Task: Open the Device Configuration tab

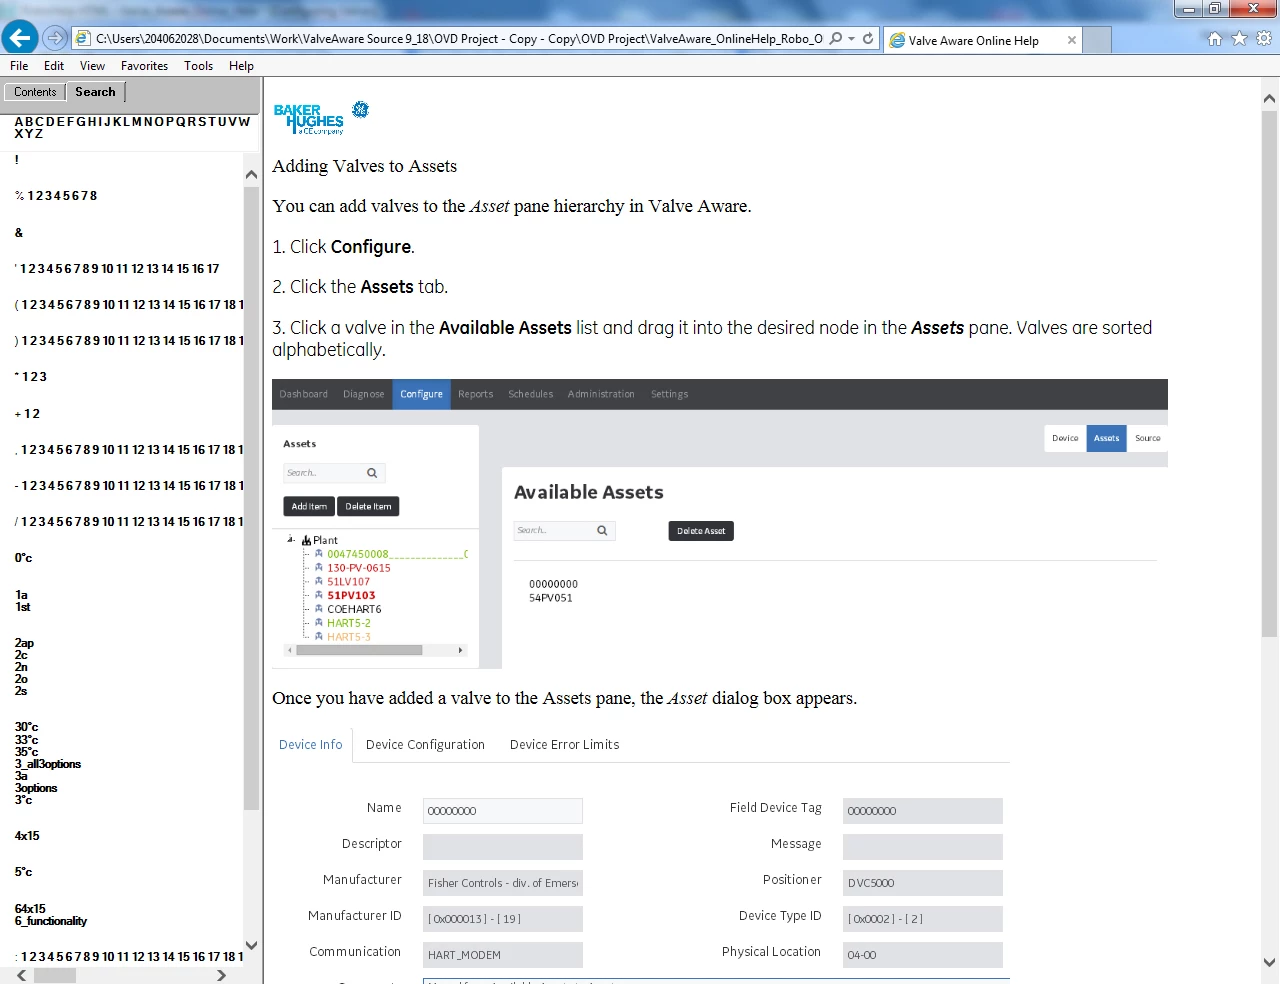Action: coord(425,745)
